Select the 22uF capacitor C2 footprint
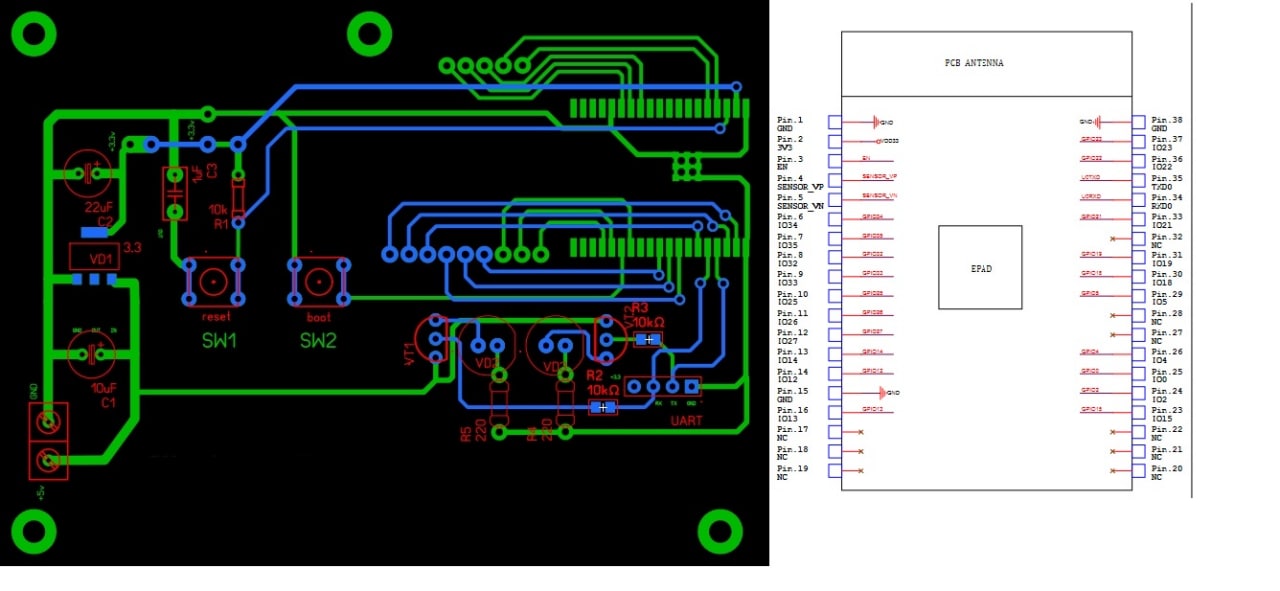1280x591 pixels. click(90, 173)
